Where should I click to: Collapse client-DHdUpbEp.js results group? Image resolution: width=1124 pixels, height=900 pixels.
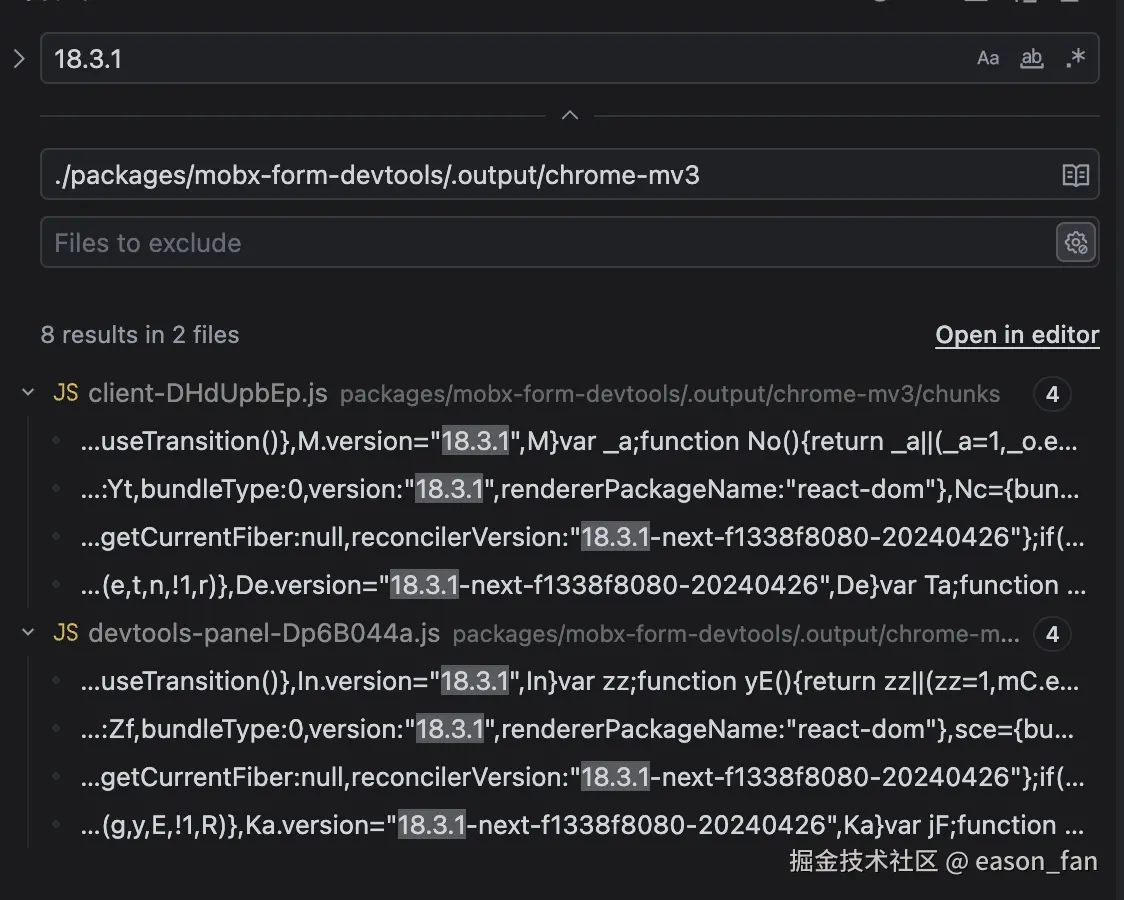click(x=28, y=394)
